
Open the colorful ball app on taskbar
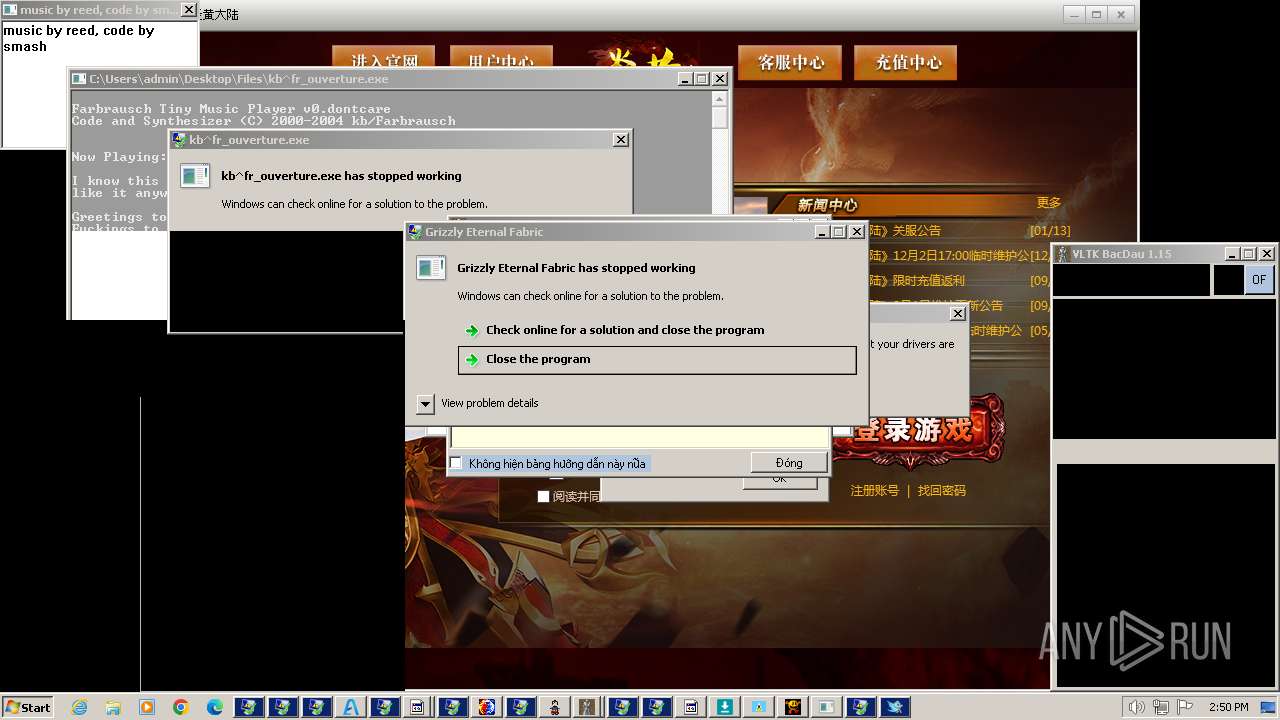point(487,707)
